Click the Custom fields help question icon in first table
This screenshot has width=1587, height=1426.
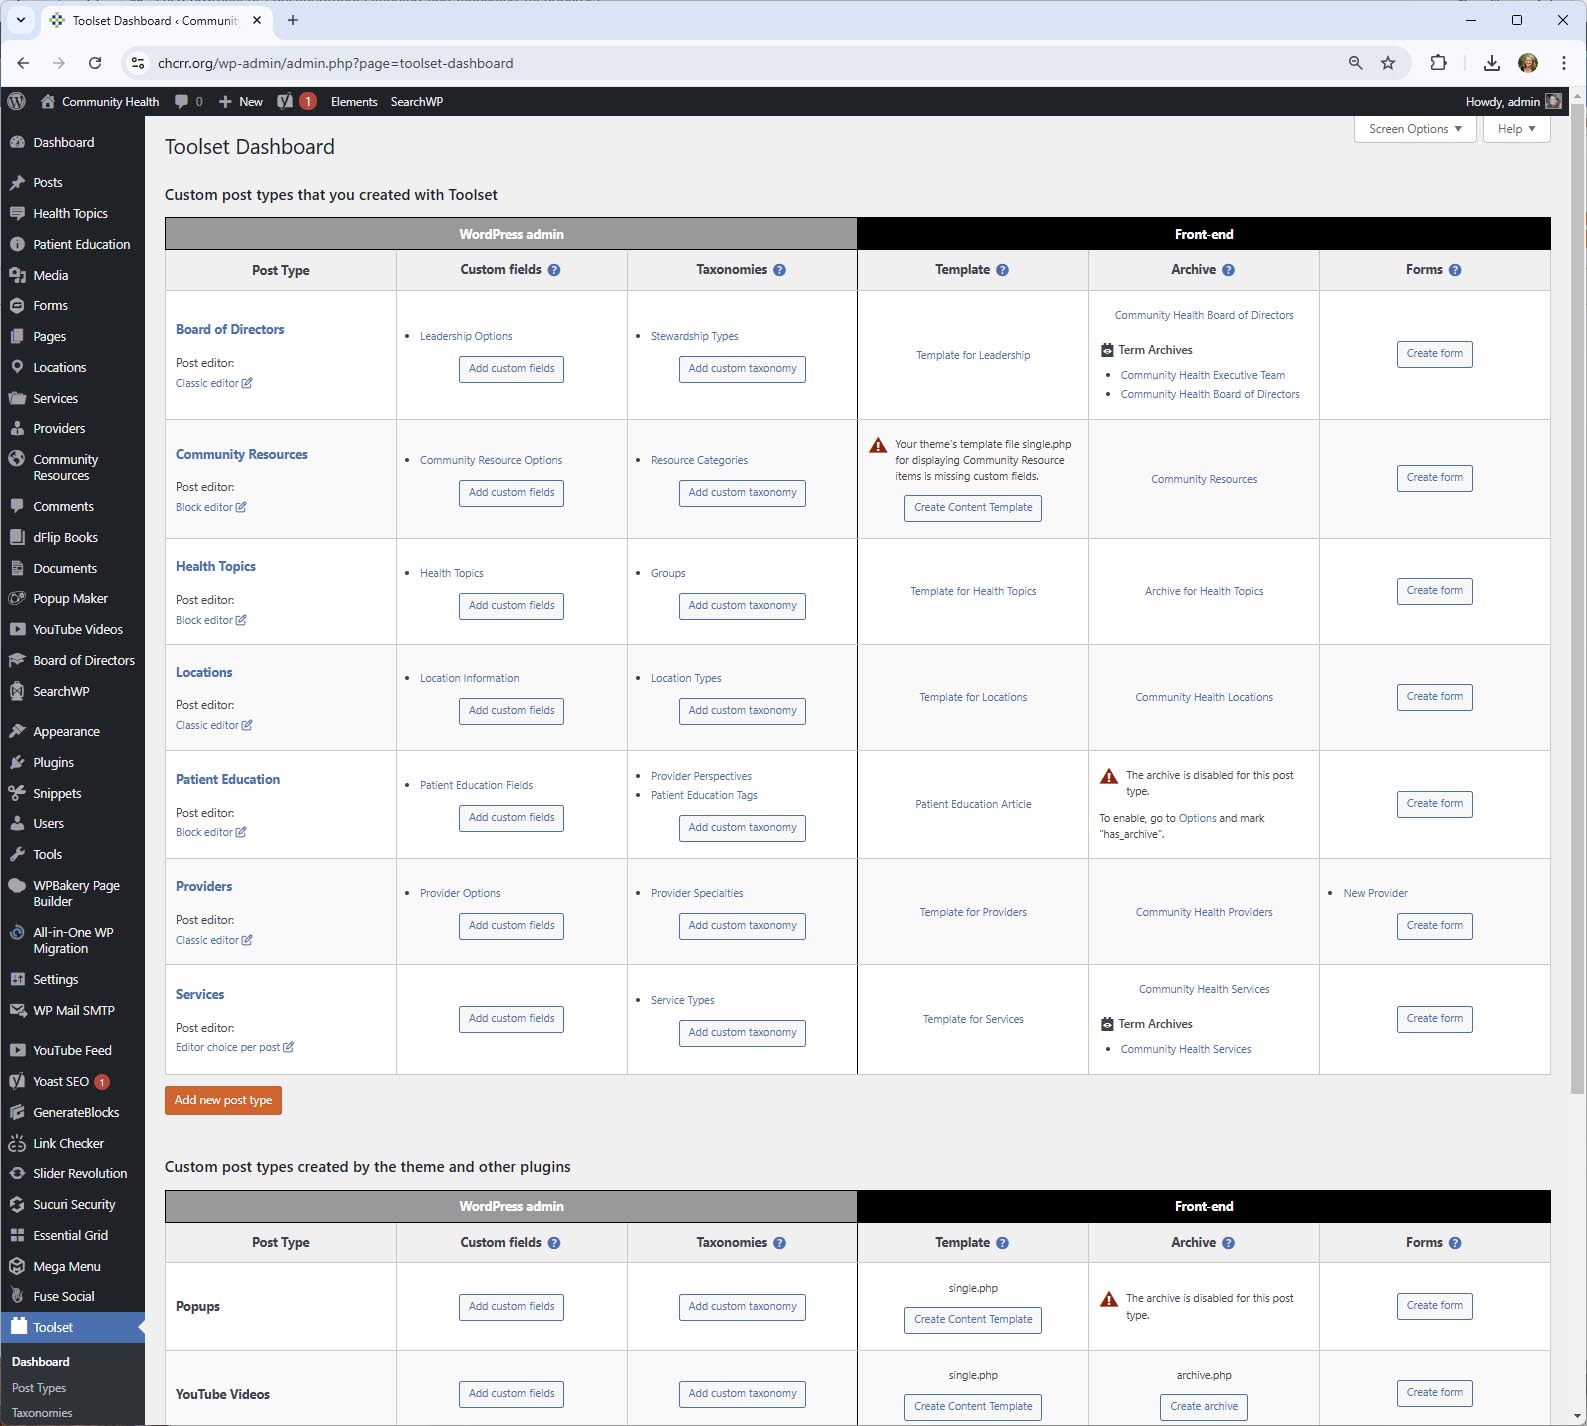coord(554,270)
